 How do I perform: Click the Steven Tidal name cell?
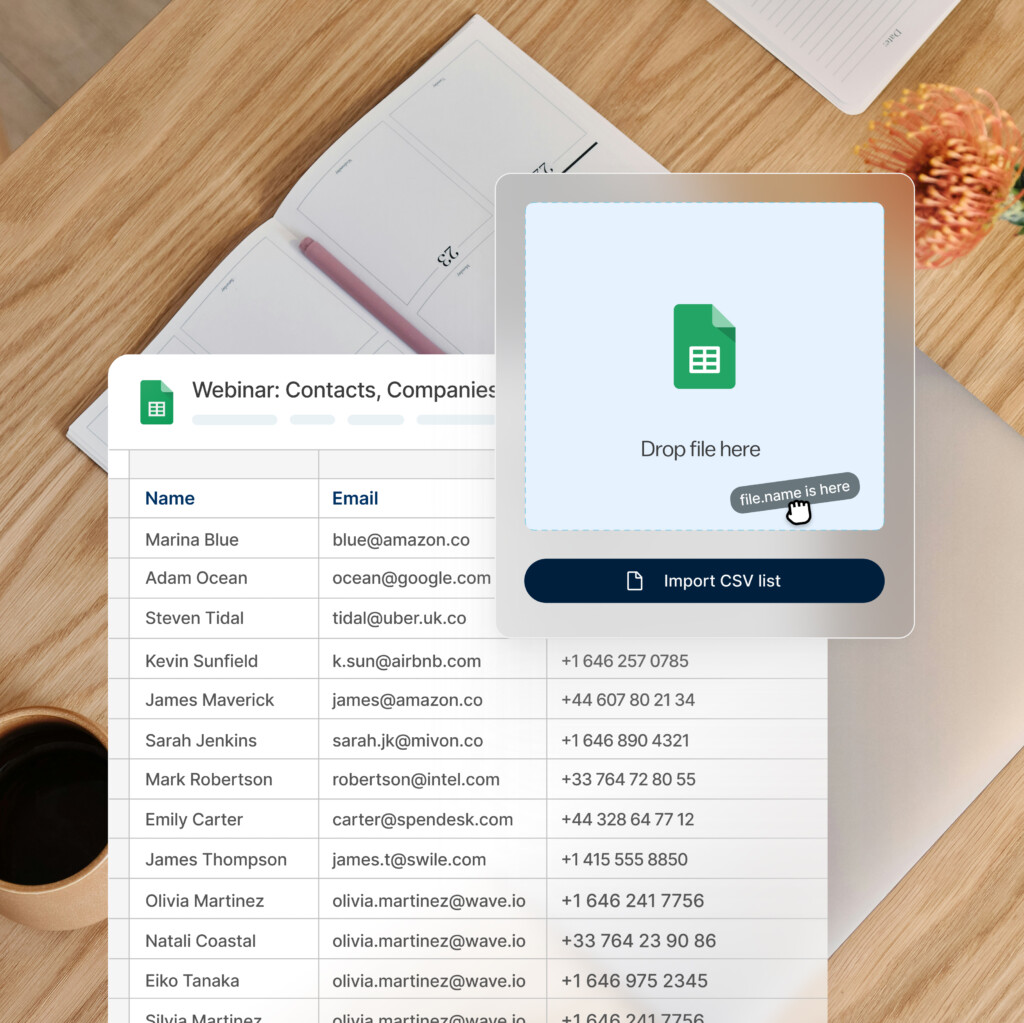click(194, 618)
